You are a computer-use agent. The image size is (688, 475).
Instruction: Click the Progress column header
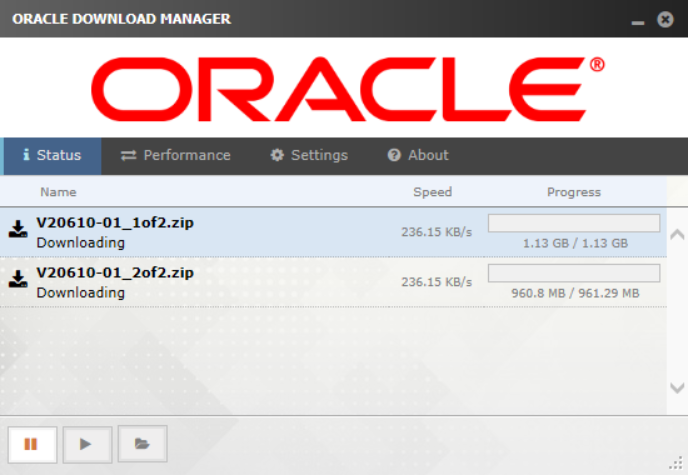[574, 192]
